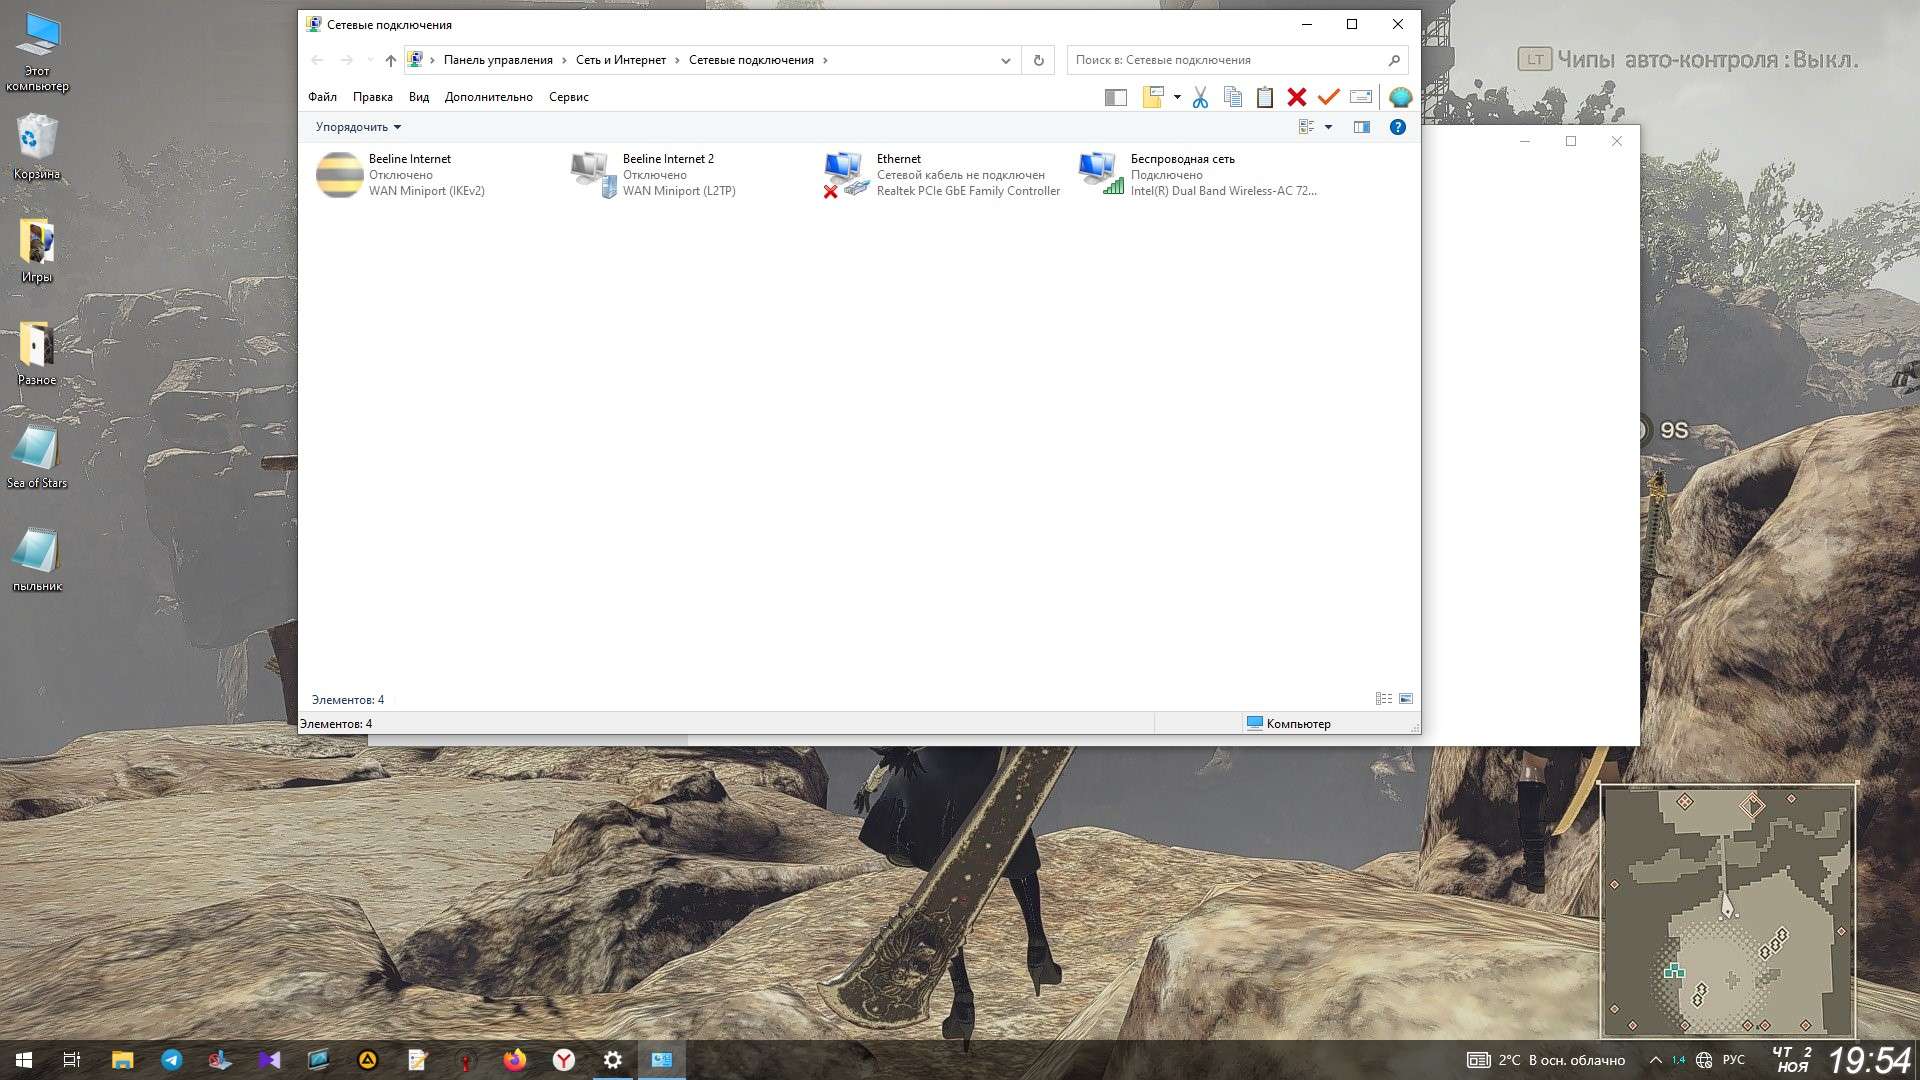Click the envelope E-mail toolbar icon

click(x=1360, y=97)
